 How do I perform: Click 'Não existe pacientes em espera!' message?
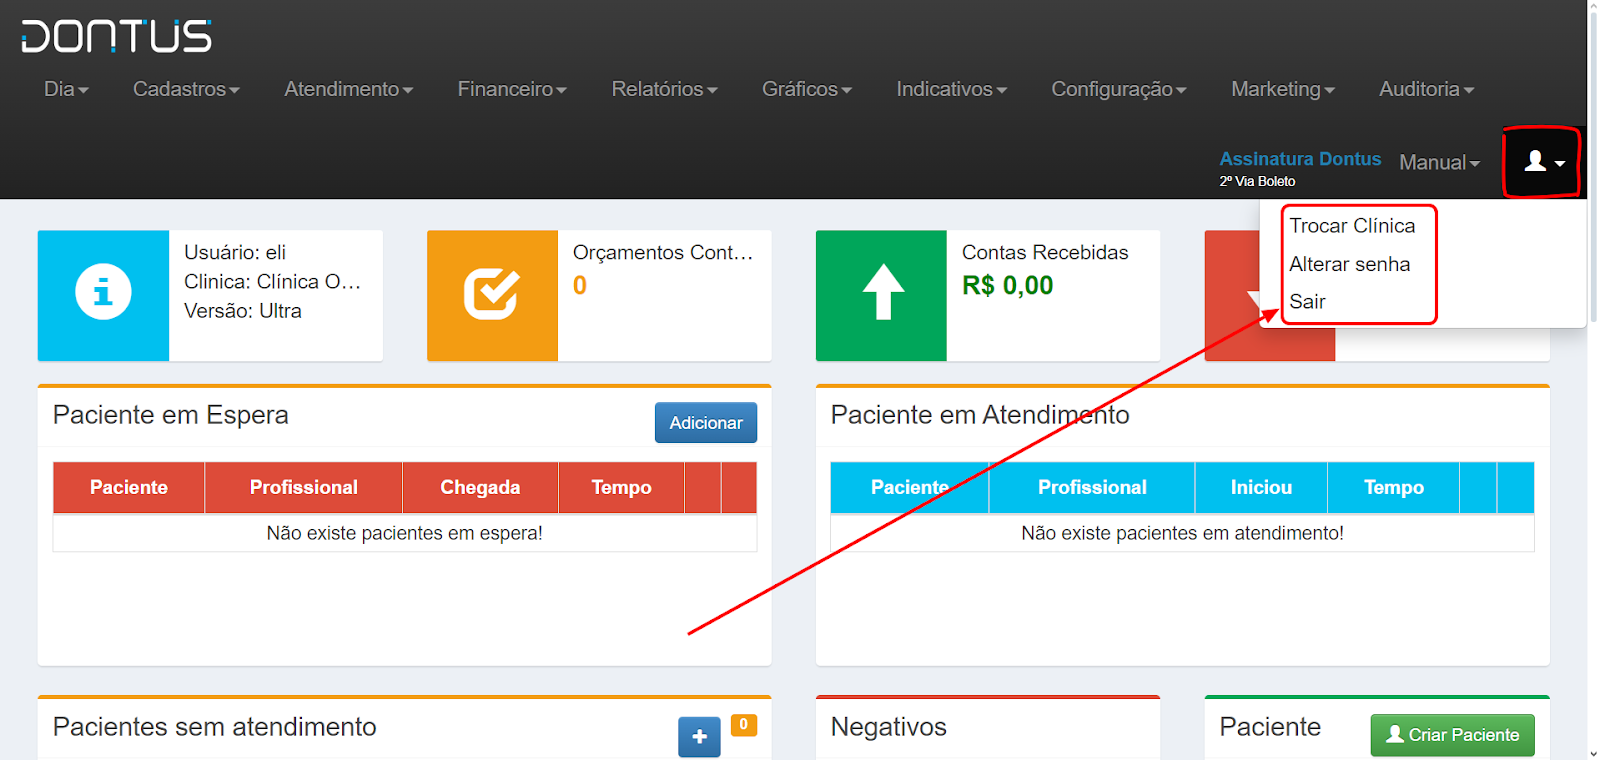[404, 533]
